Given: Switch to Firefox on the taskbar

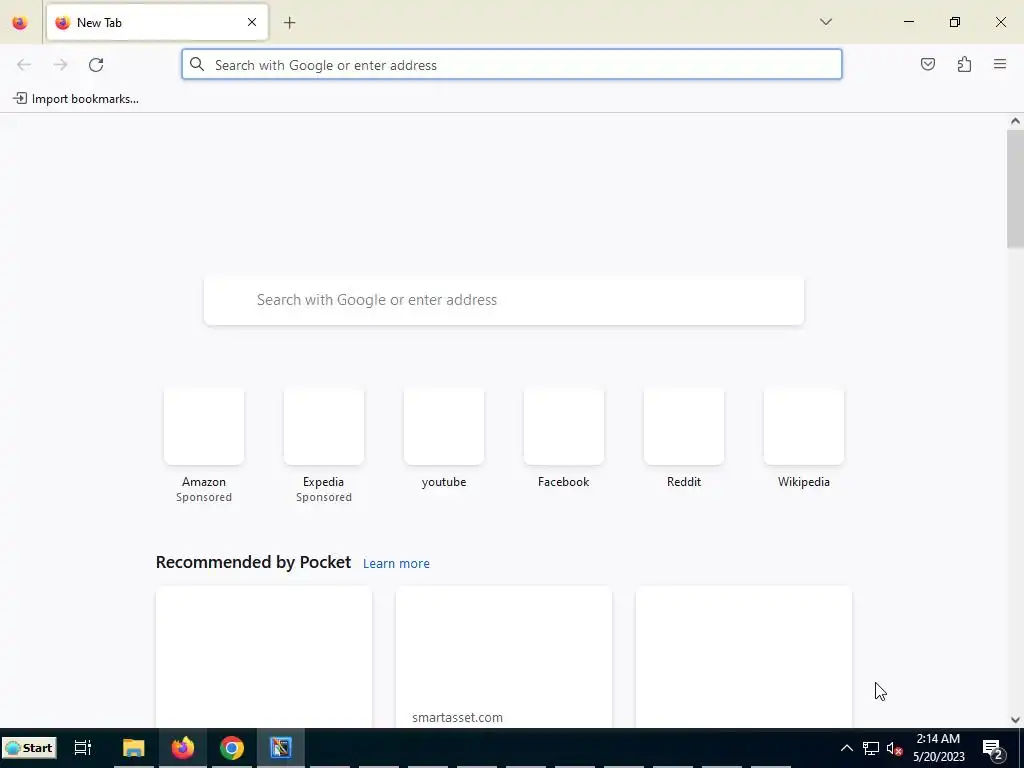Looking at the screenshot, I should click(183, 748).
